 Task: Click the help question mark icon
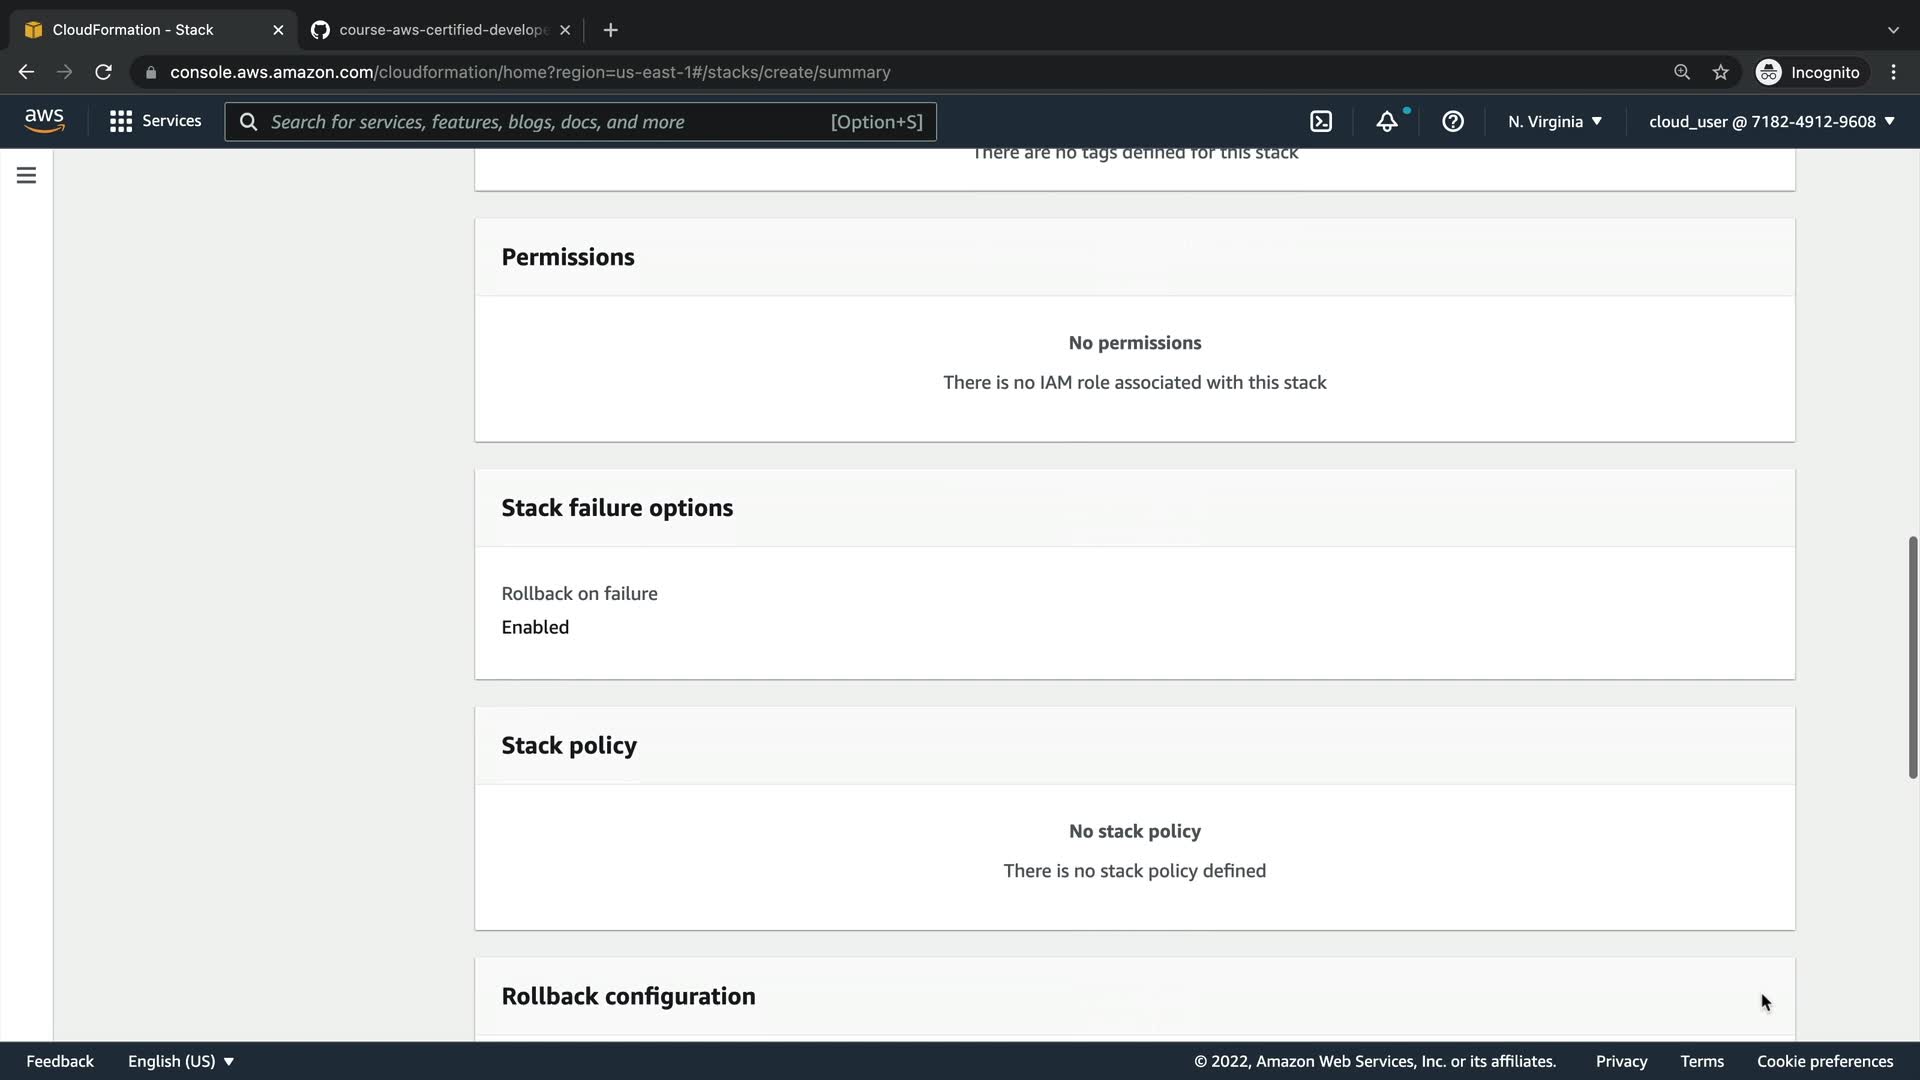[1453, 122]
